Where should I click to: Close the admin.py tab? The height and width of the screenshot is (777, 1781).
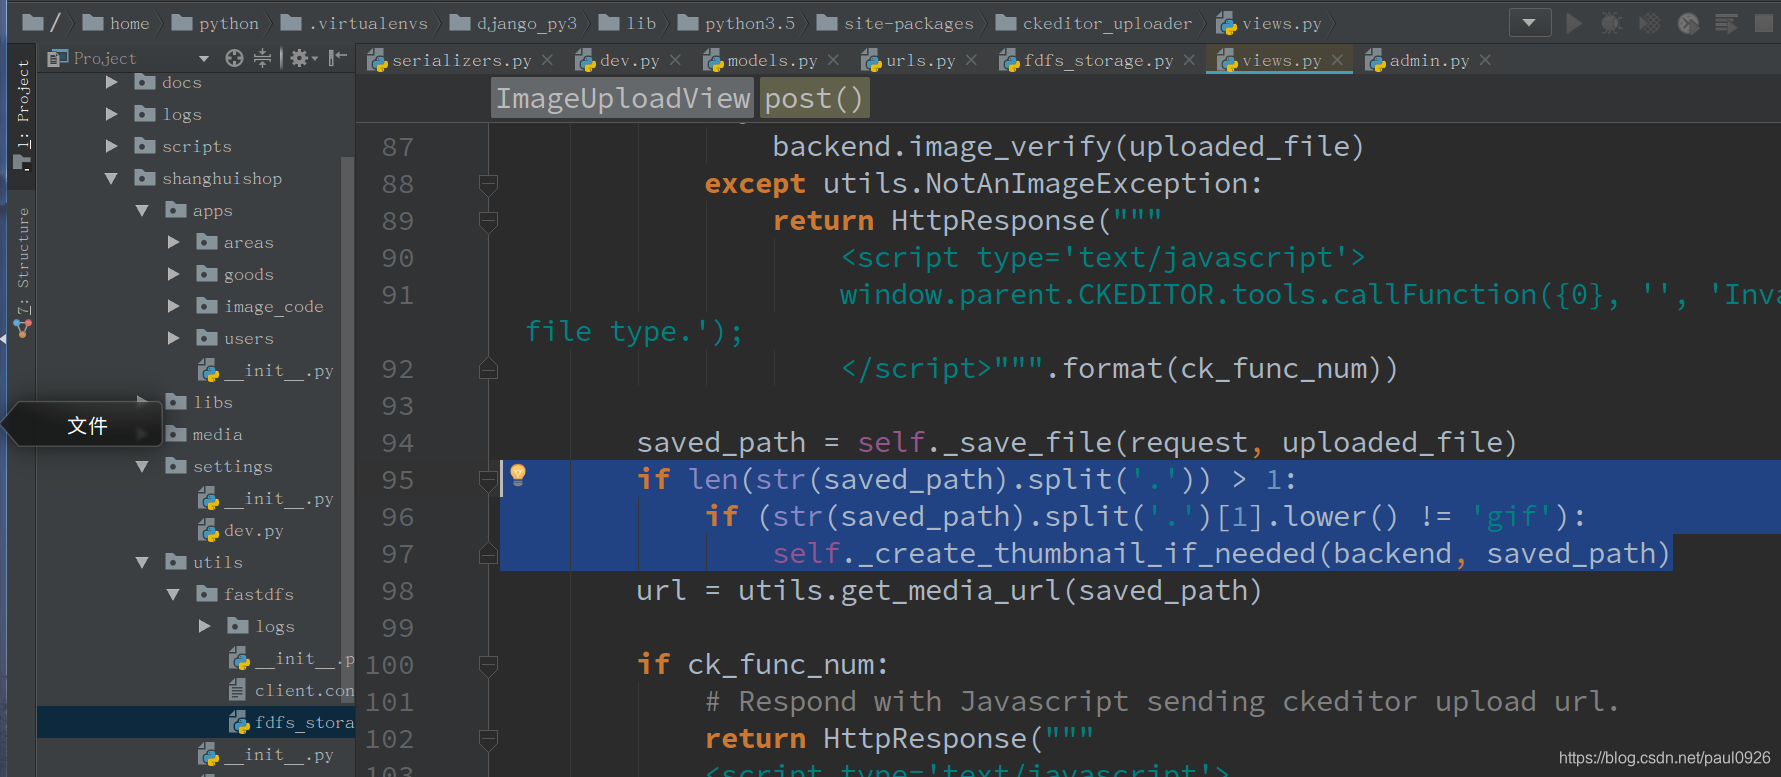[x=1485, y=60]
